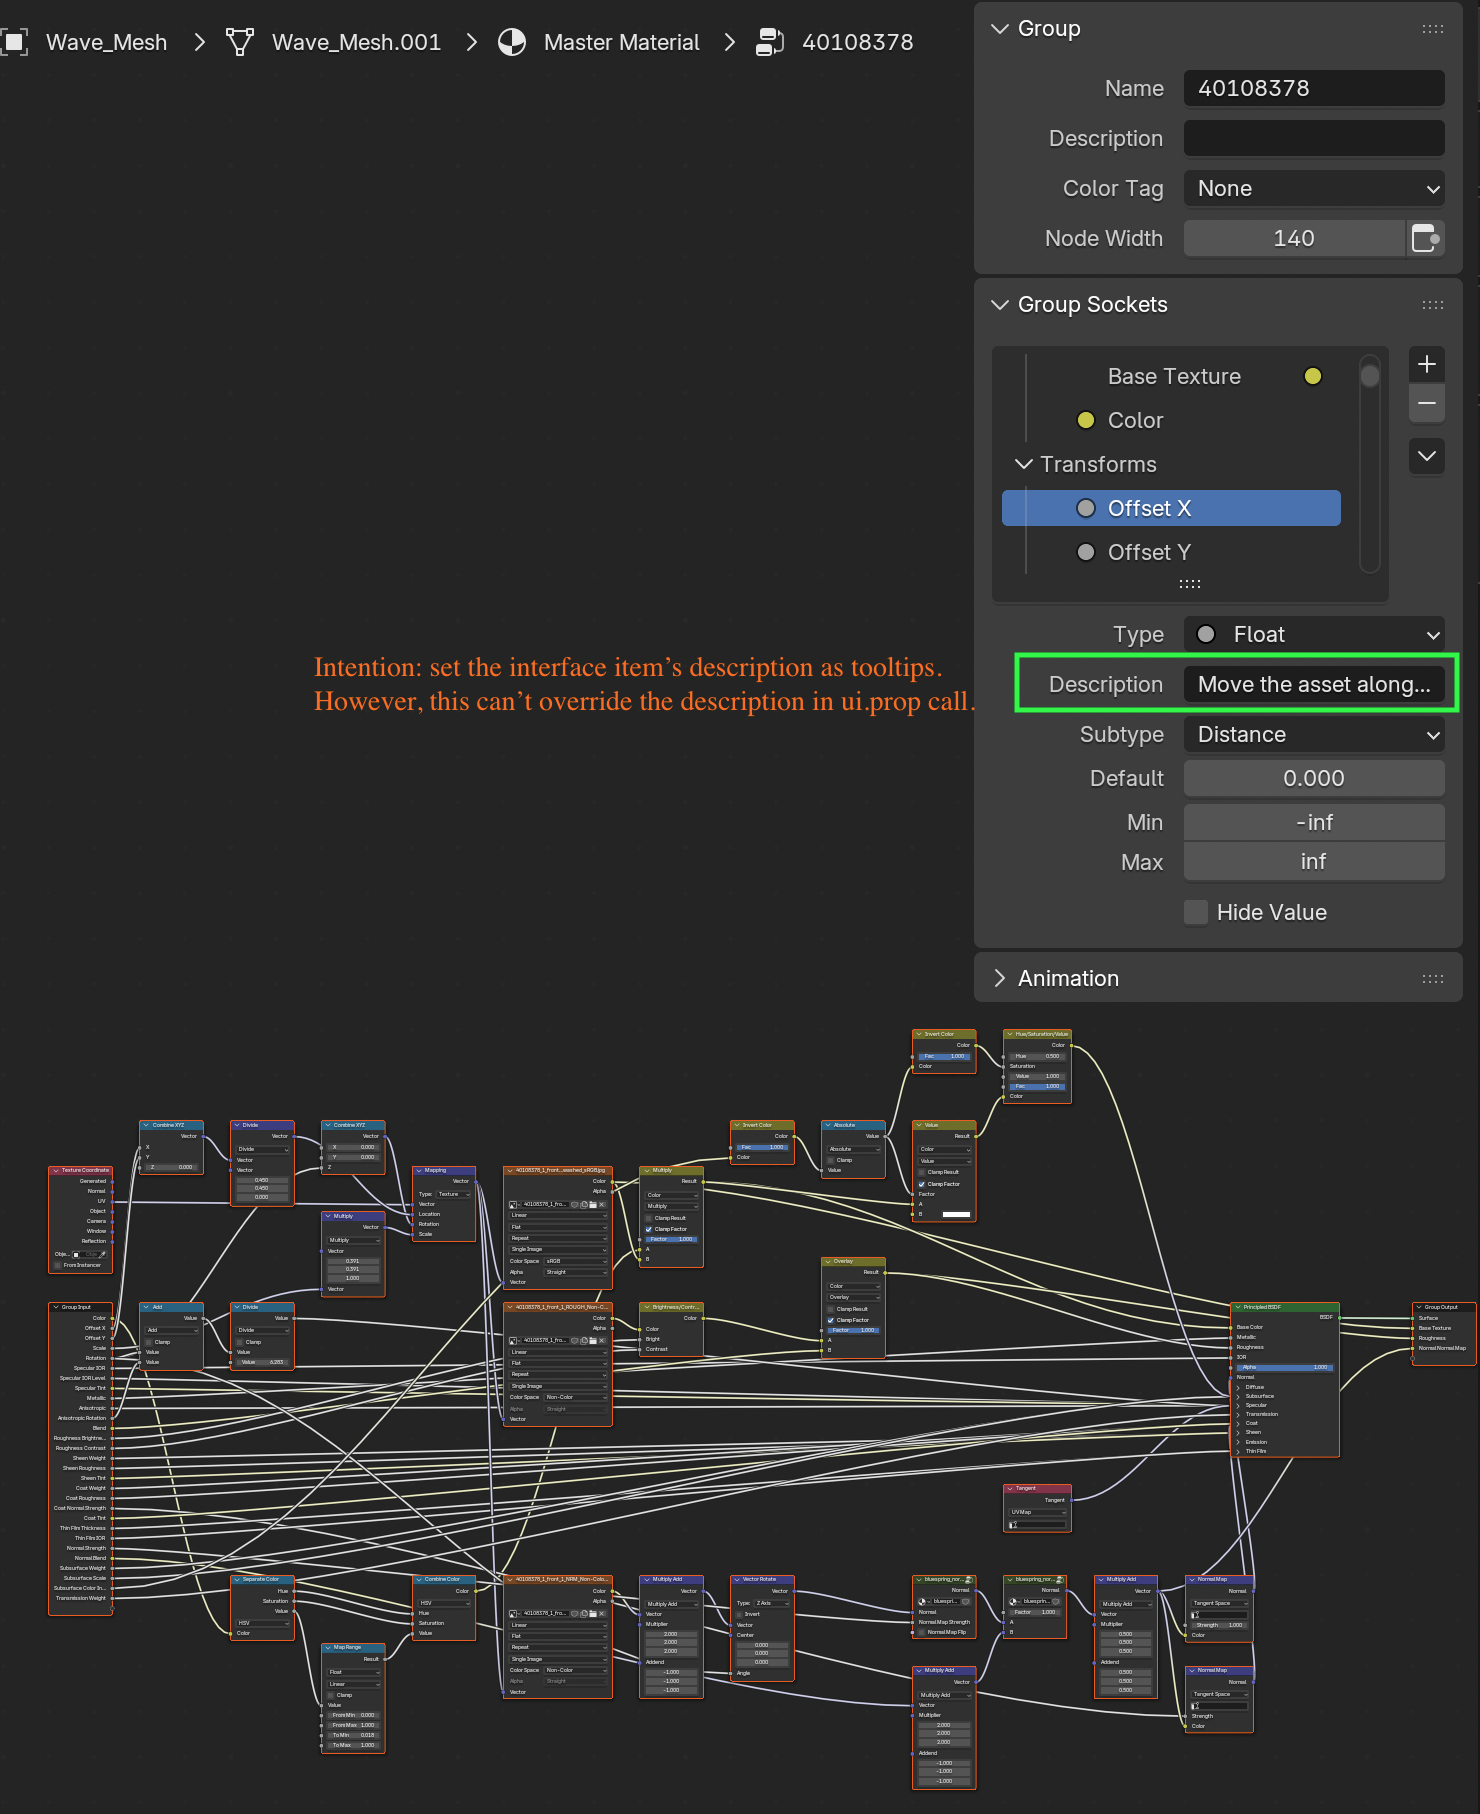Click Wave_Mesh.001 in the breadcrumb path
Image resolution: width=1480 pixels, height=1814 pixels.
pos(356,42)
